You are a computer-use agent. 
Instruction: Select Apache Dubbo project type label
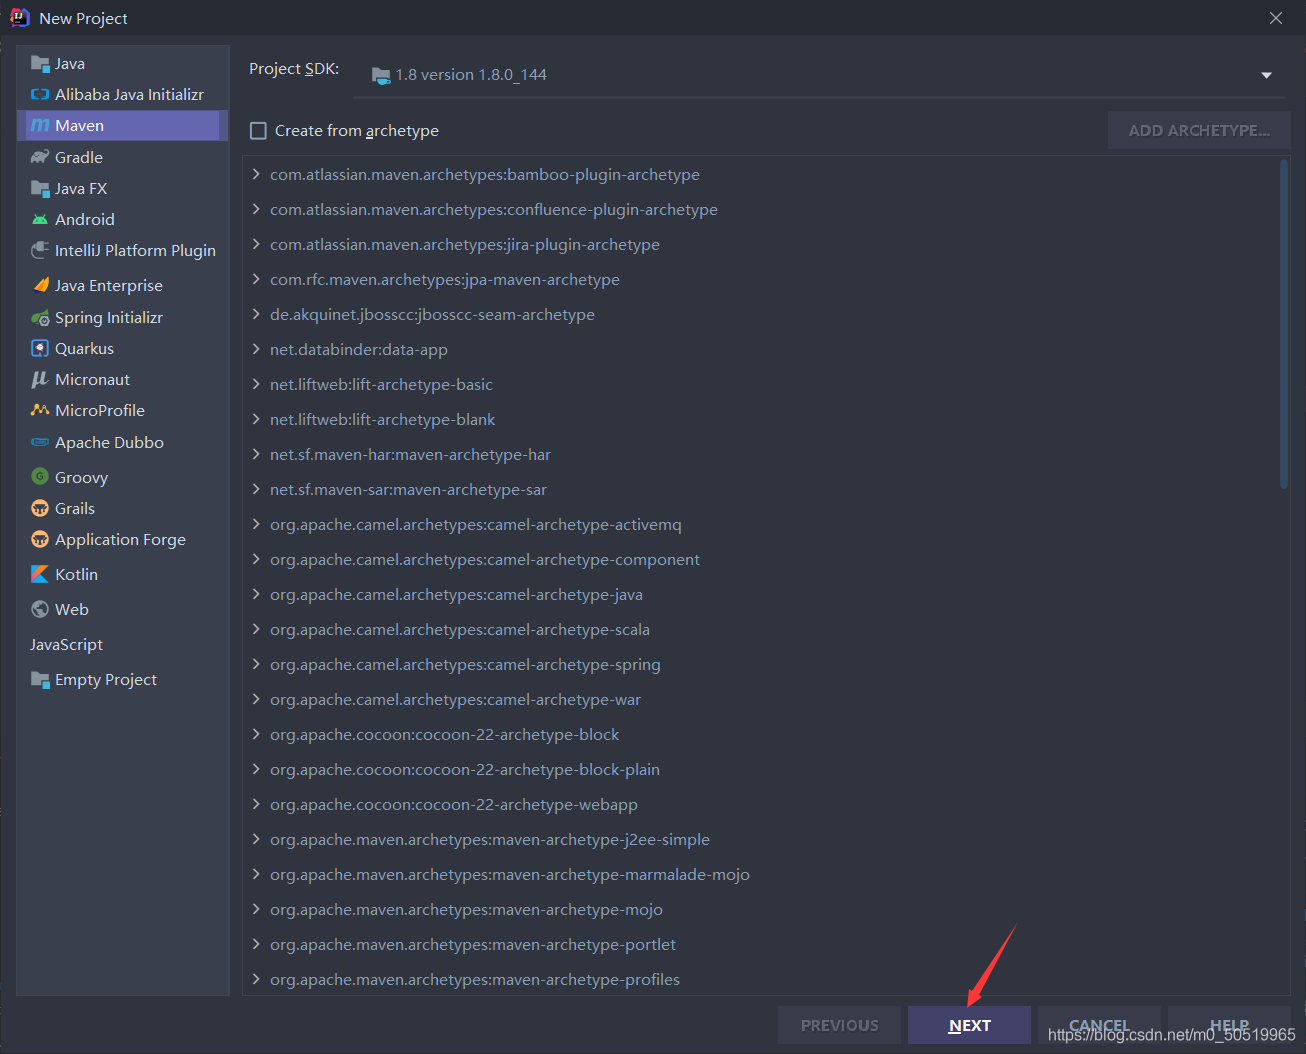tap(109, 443)
